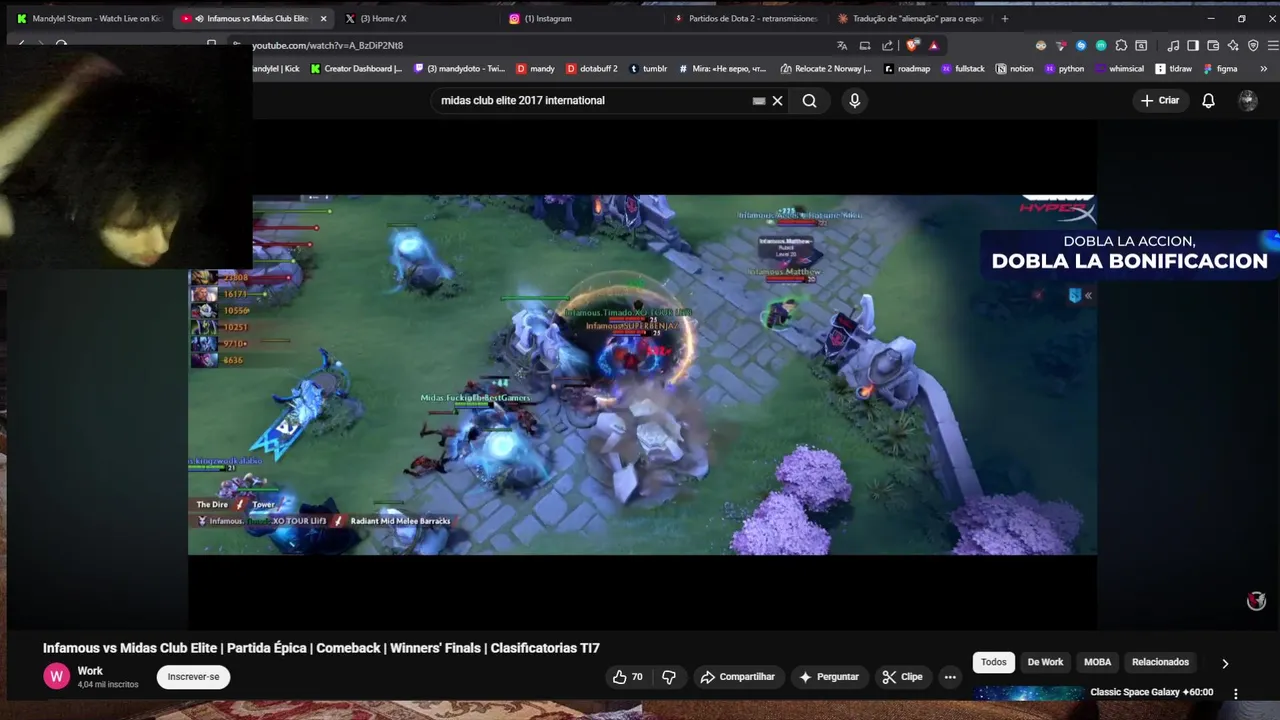Open the roadmap bookmark
Screen dimensions: 1280x720
(x=907, y=69)
